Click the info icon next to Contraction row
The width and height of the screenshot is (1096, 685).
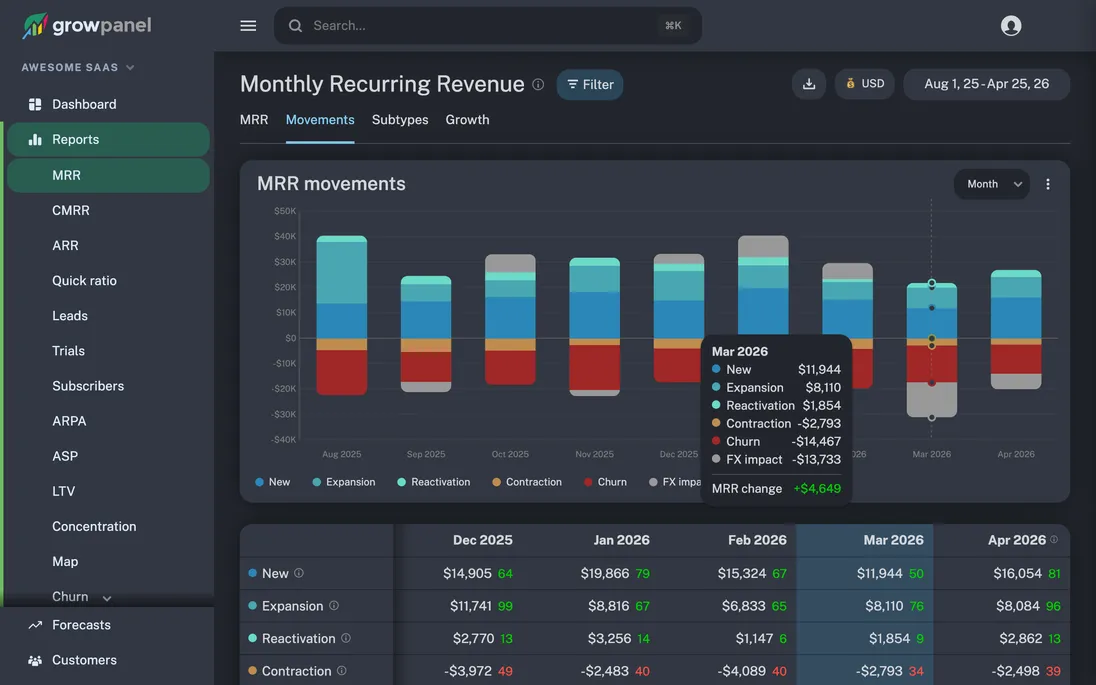341,670
